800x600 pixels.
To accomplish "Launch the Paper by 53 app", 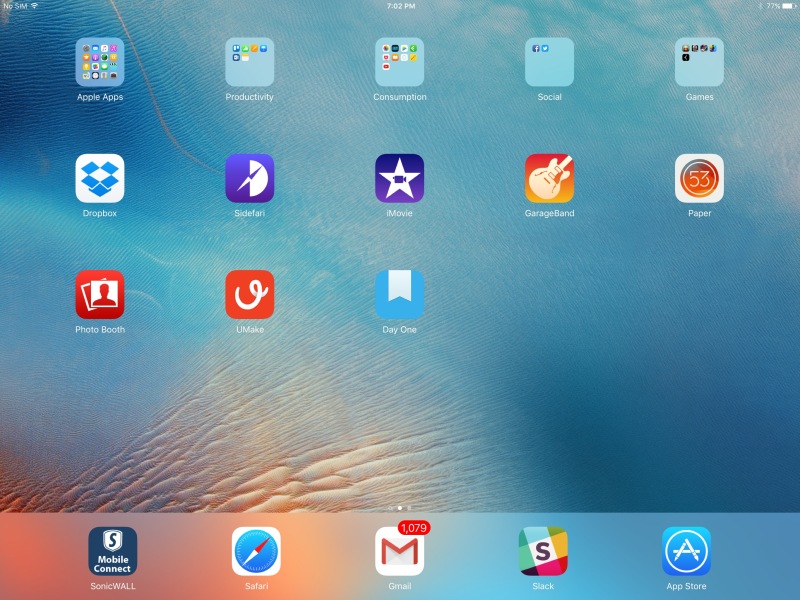I will [699, 178].
